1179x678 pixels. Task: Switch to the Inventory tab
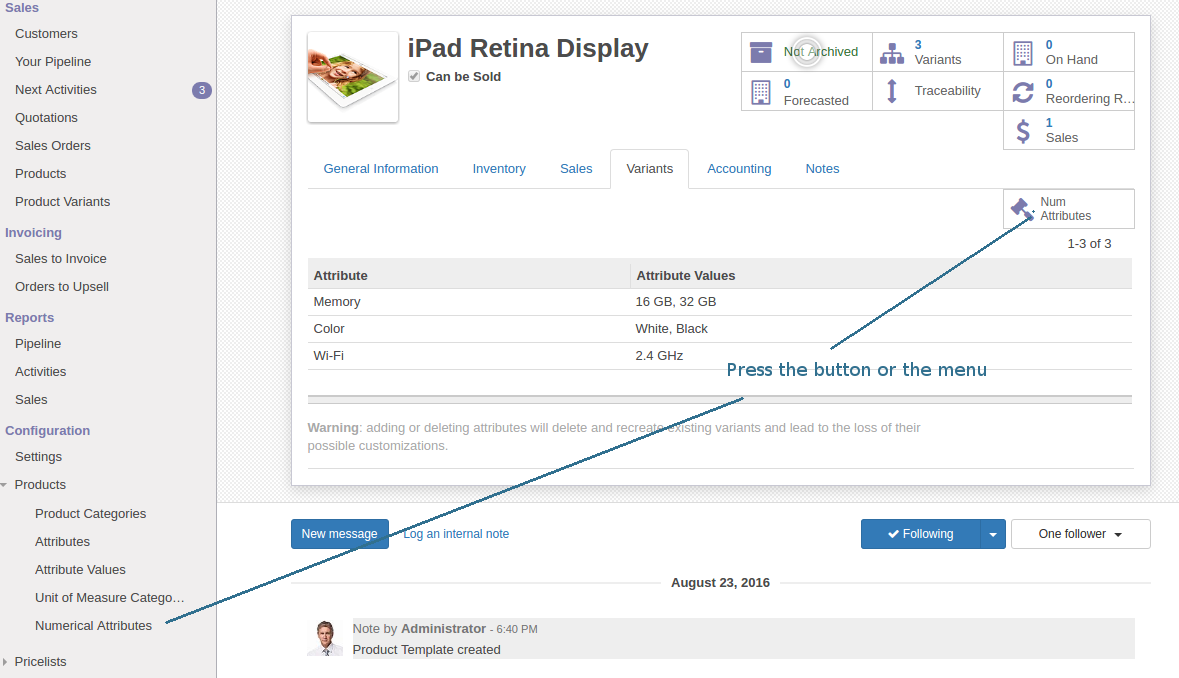coord(499,169)
